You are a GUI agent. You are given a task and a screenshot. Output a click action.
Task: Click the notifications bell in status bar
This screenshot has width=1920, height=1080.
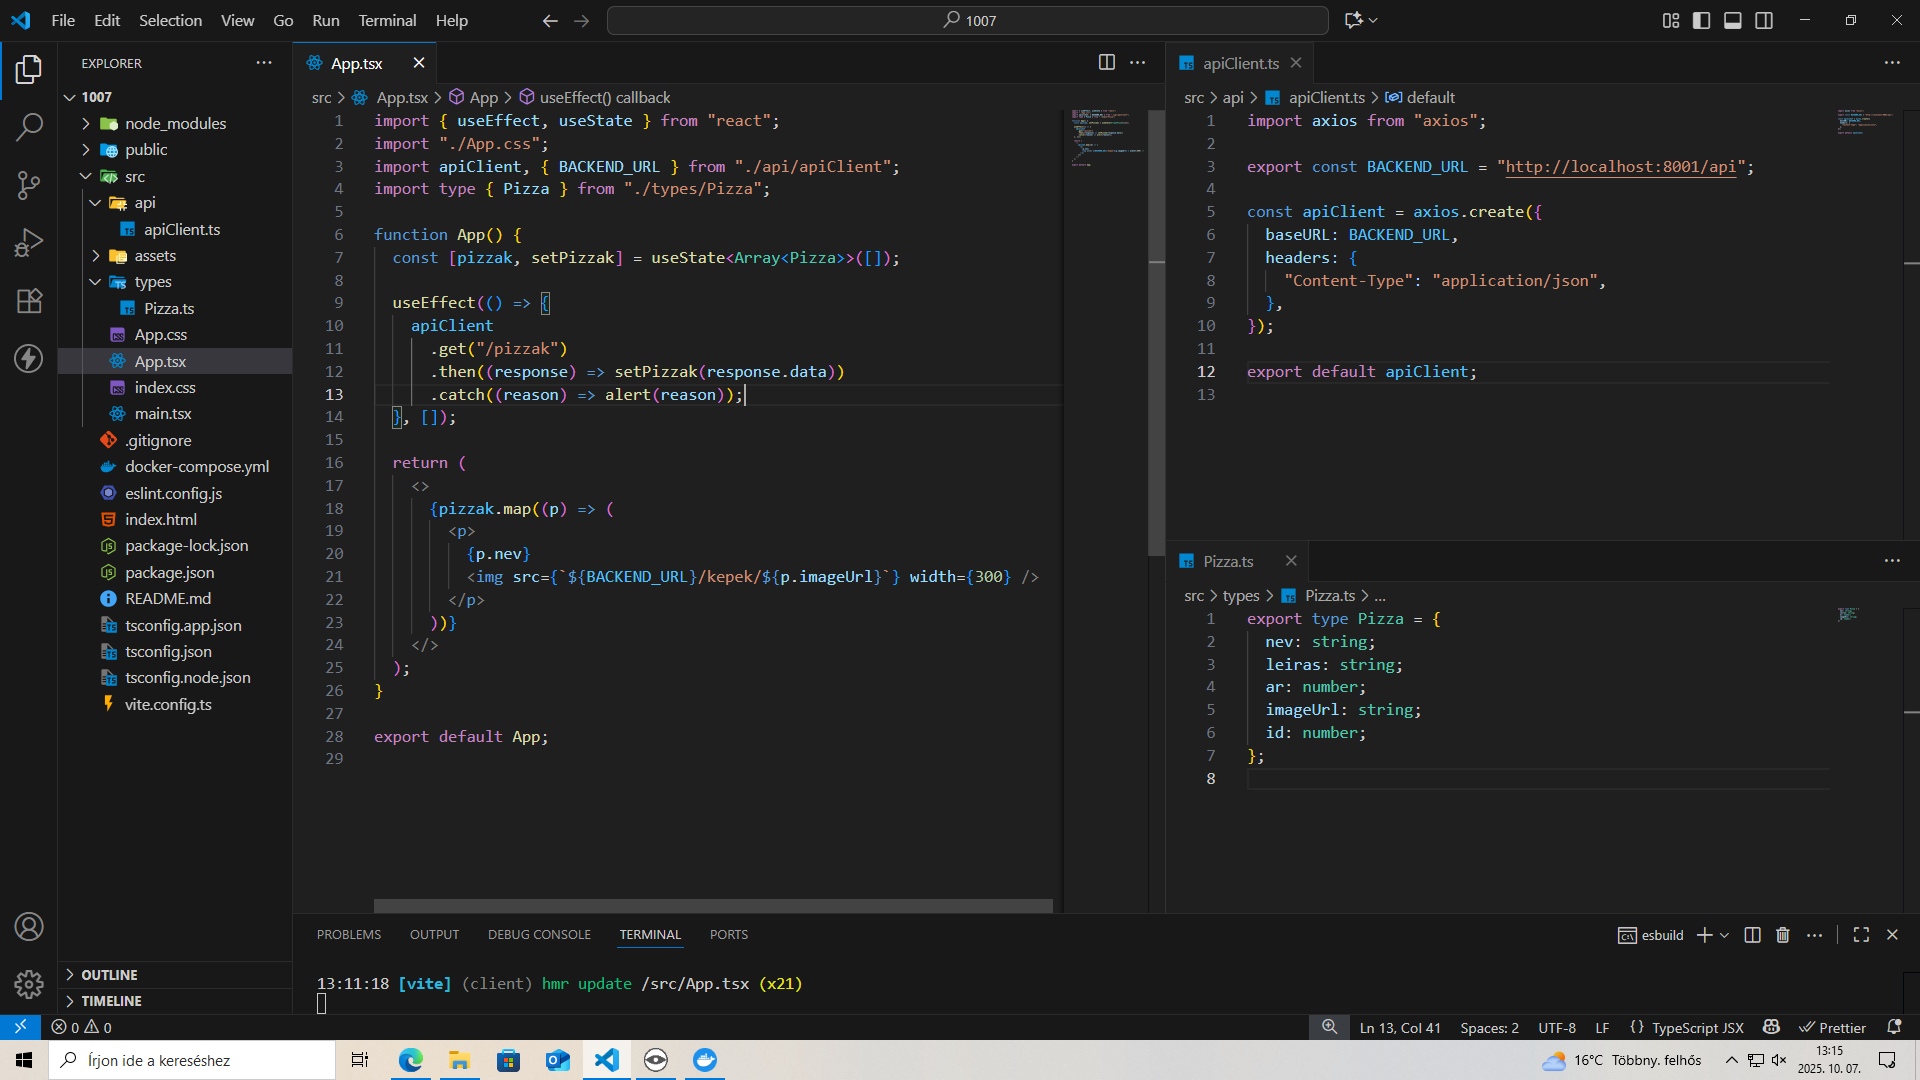pos(1893,1027)
